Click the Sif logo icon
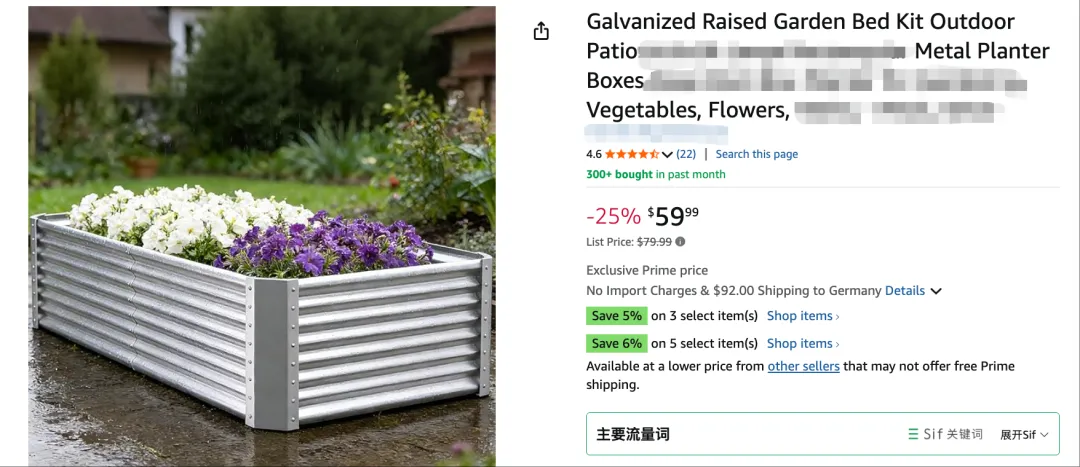Image resolution: width=1080 pixels, height=467 pixels. [x=913, y=434]
